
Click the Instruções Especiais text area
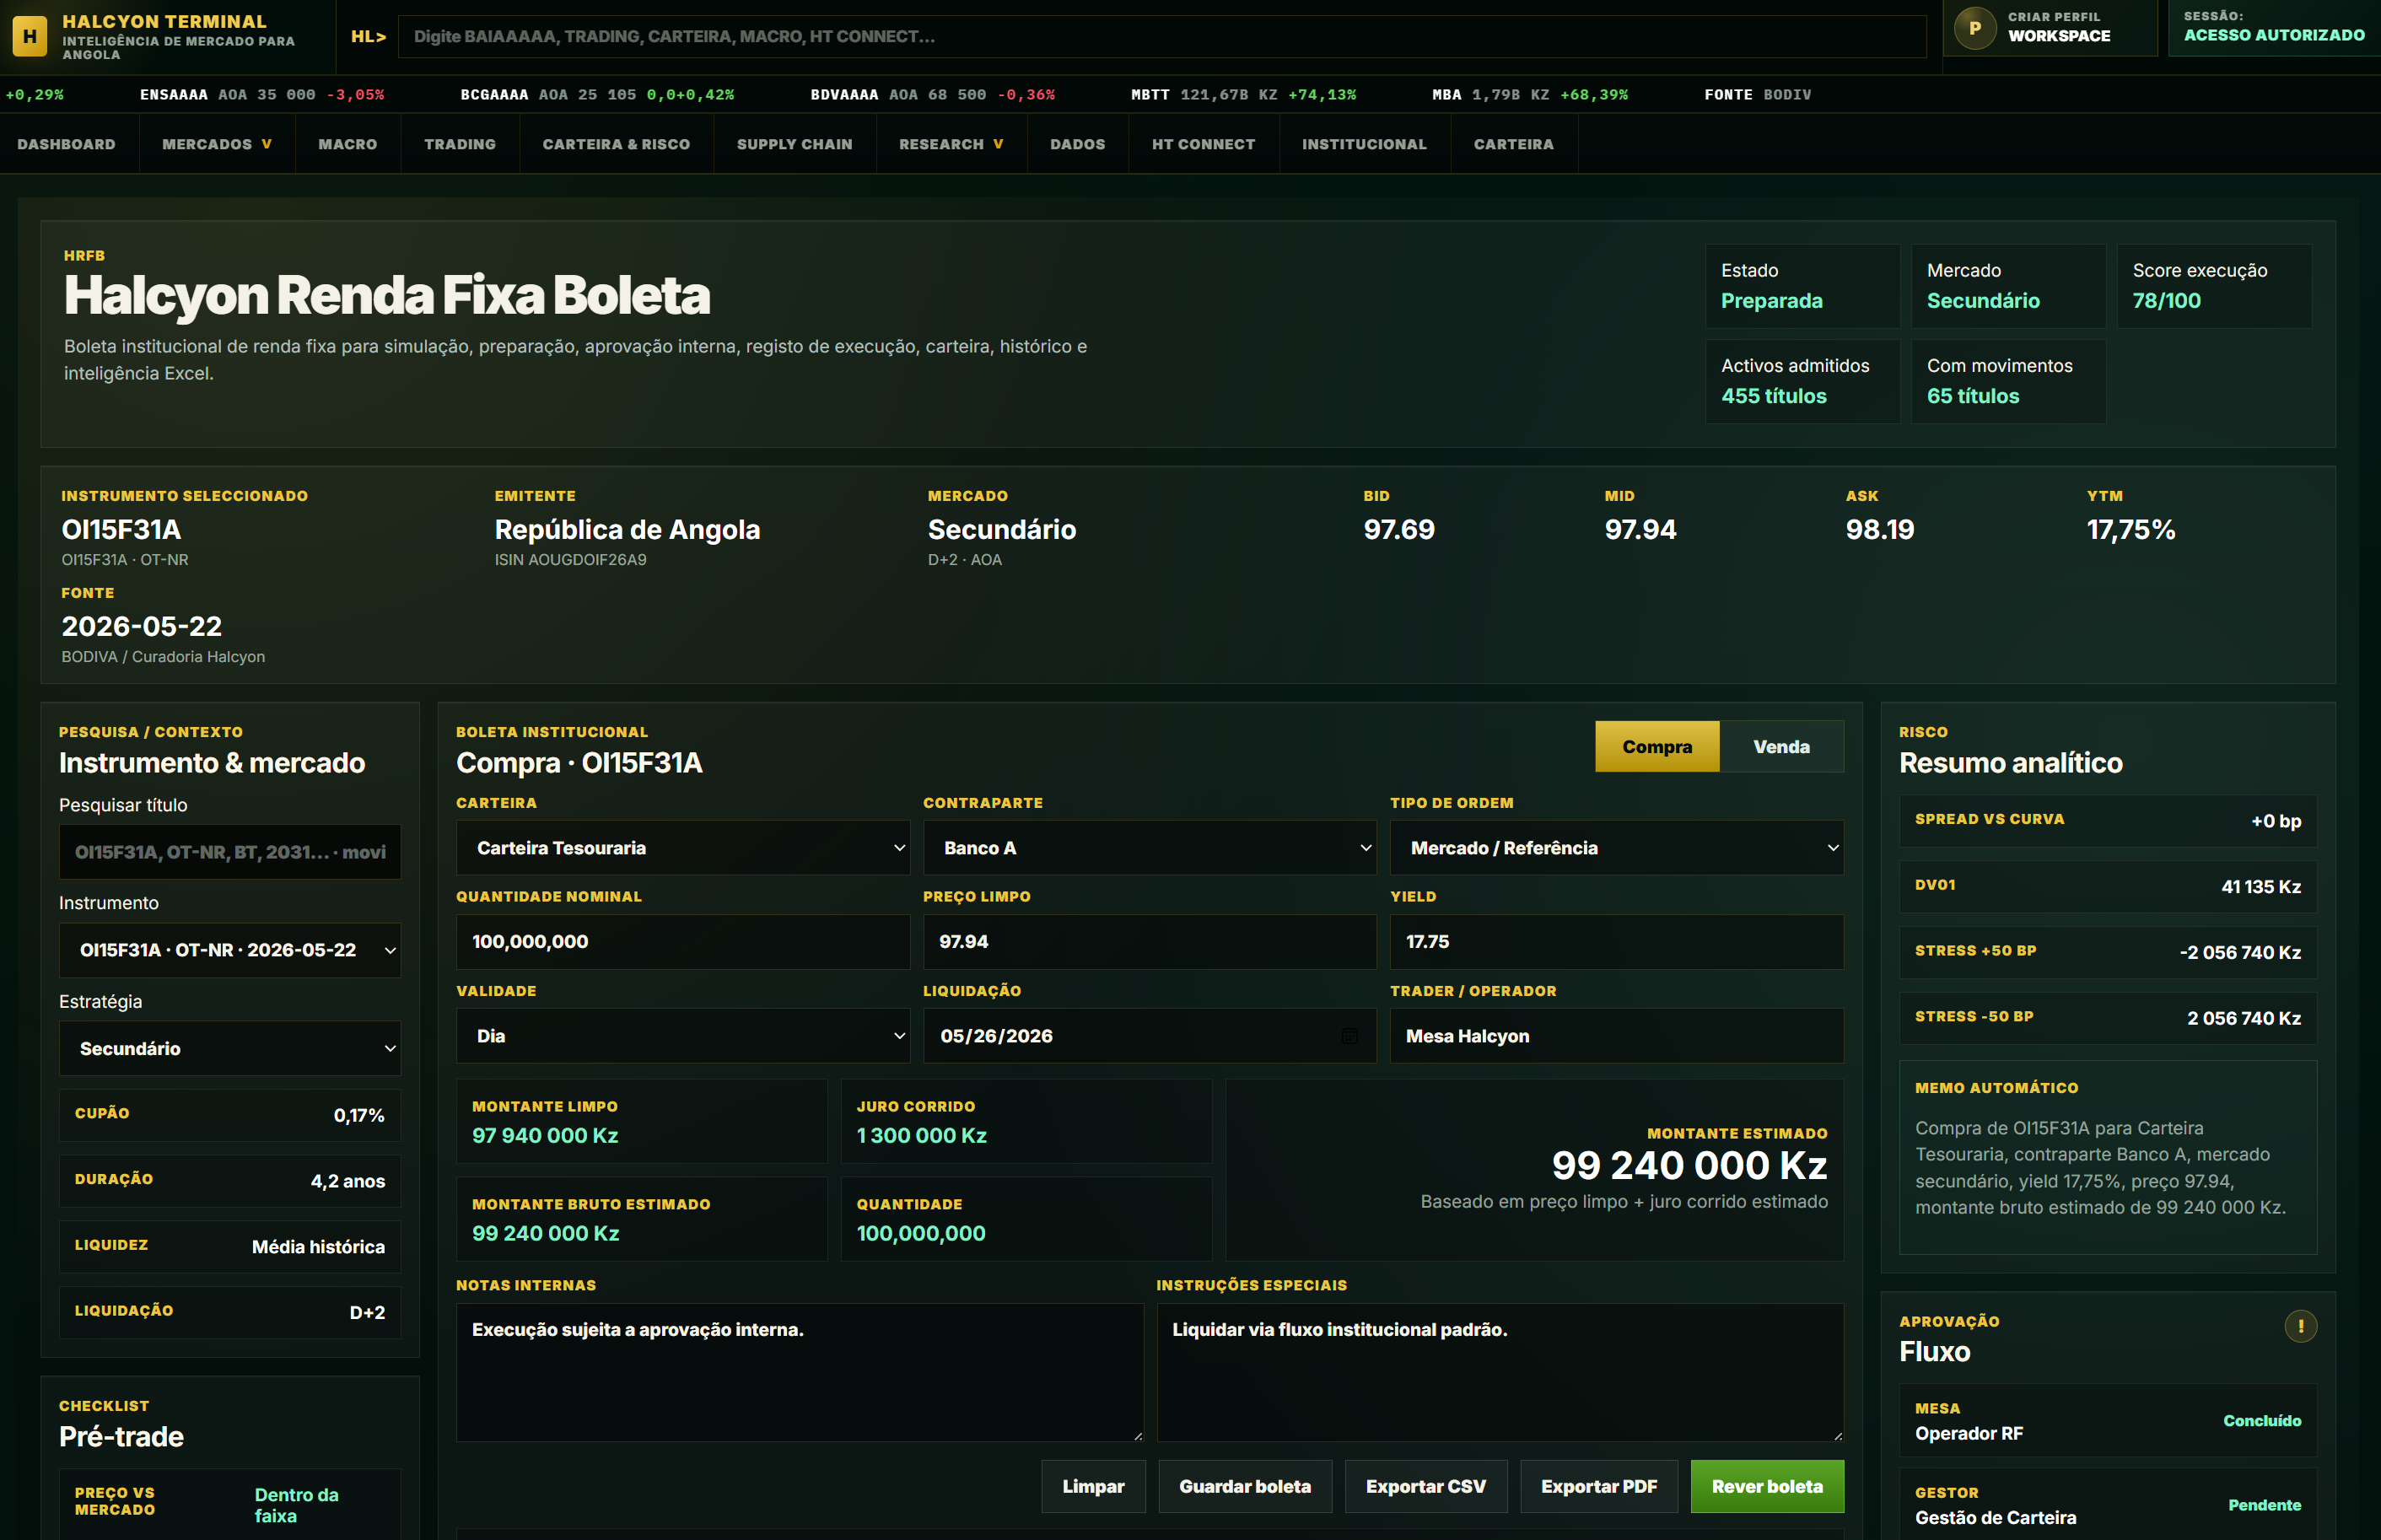click(x=1500, y=1372)
